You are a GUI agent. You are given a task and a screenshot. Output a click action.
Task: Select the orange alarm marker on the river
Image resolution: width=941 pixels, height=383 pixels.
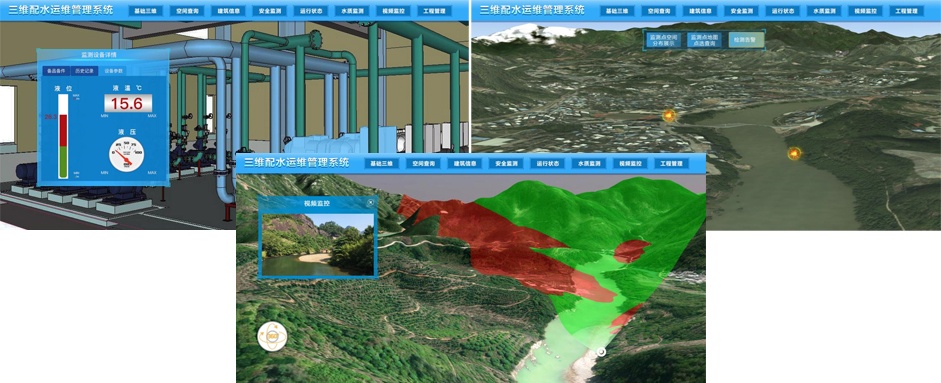click(x=794, y=153)
